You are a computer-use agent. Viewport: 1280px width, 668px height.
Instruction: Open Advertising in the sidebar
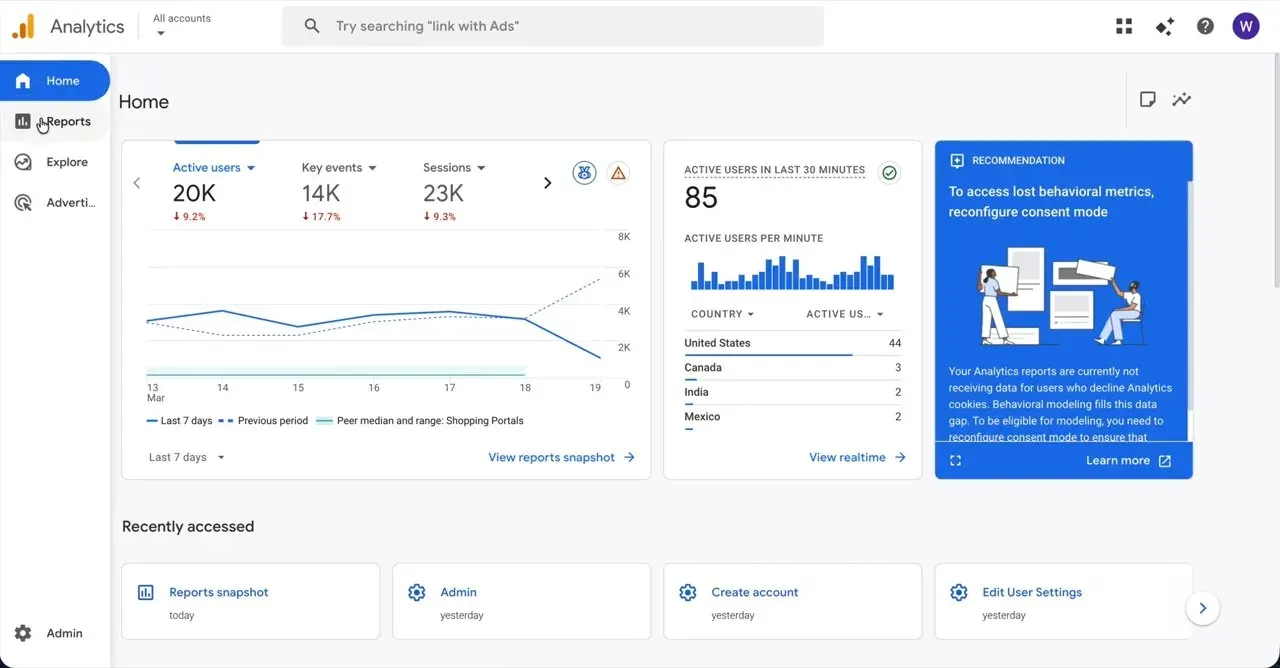point(55,203)
